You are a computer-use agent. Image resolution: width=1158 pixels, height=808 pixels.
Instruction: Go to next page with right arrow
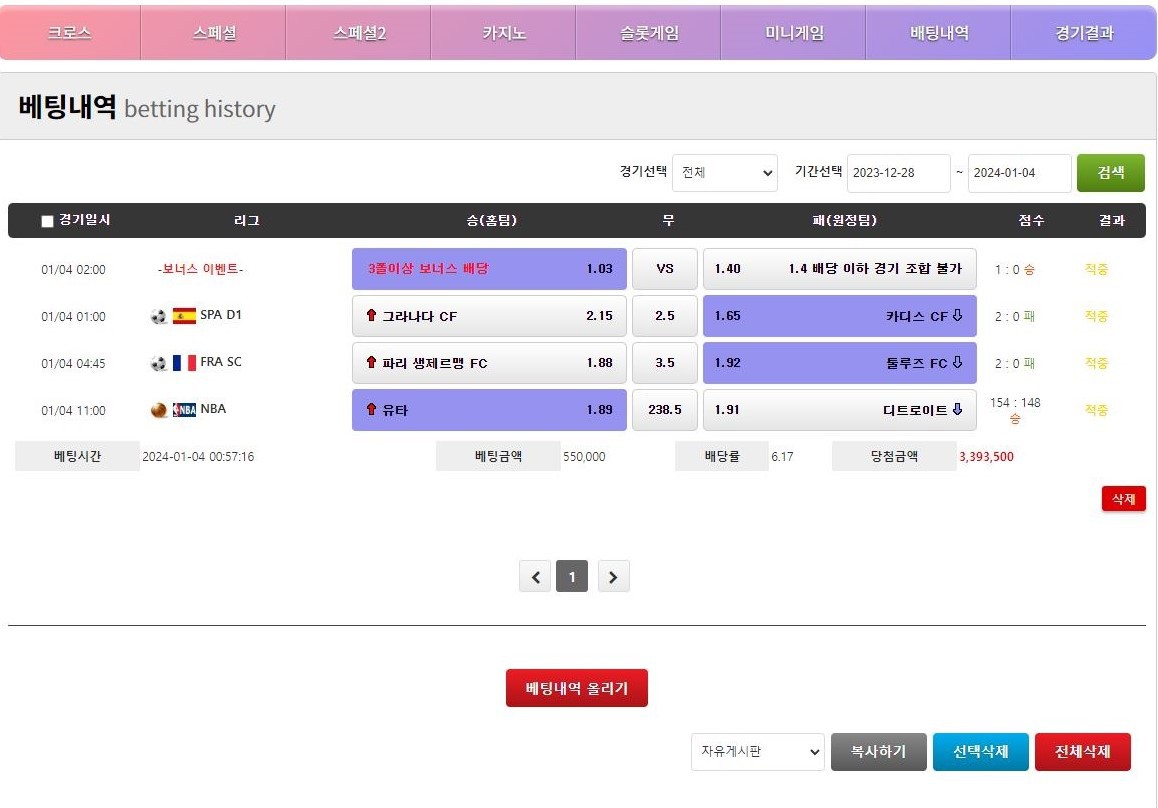(613, 577)
